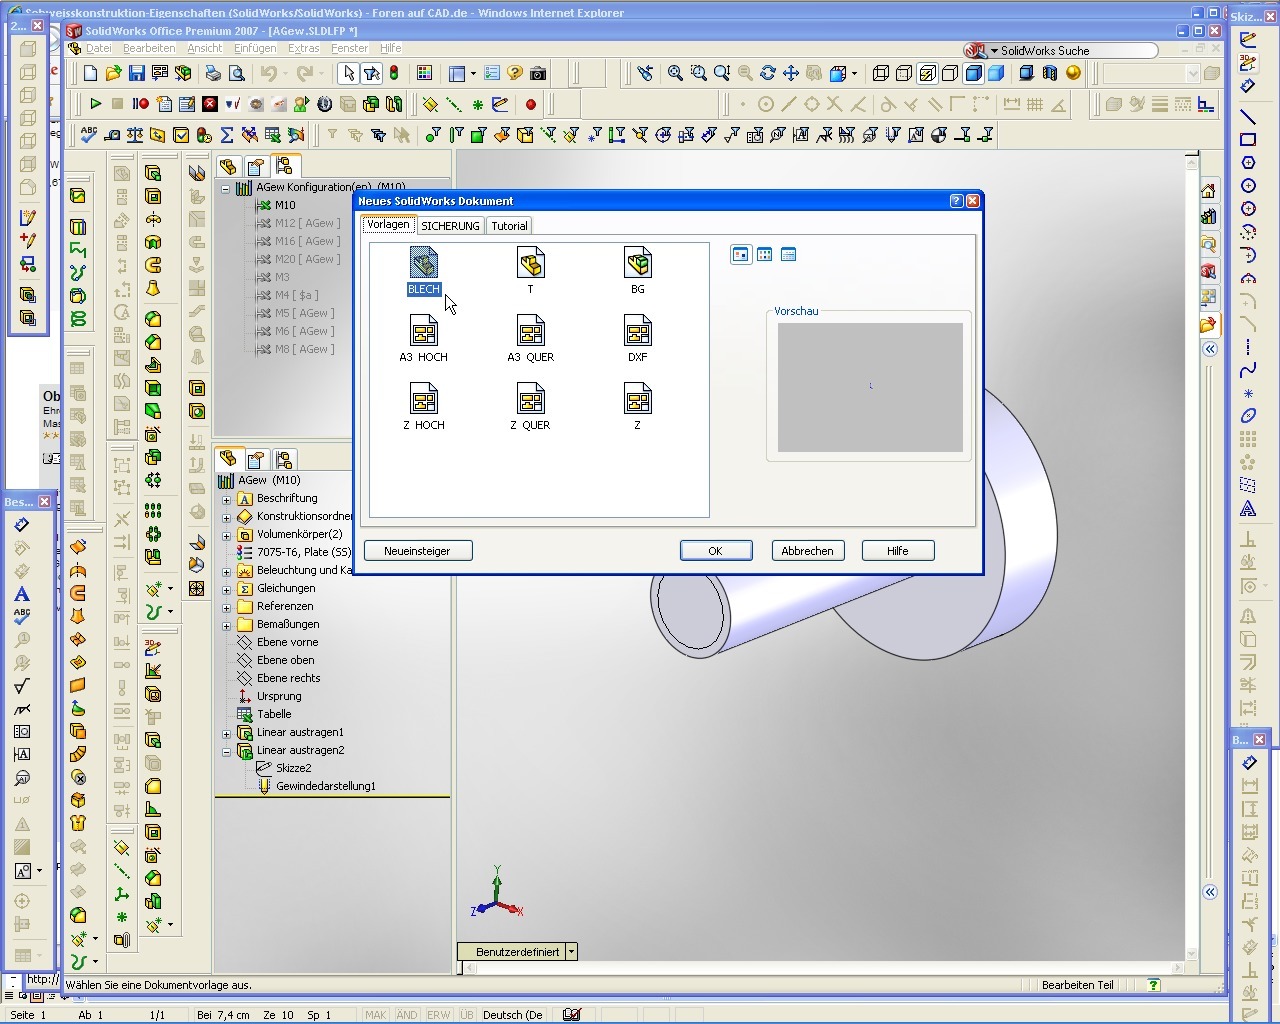Switch dialog to large icons view
Image resolution: width=1280 pixels, height=1024 pixels.
[x=740, y=255]
